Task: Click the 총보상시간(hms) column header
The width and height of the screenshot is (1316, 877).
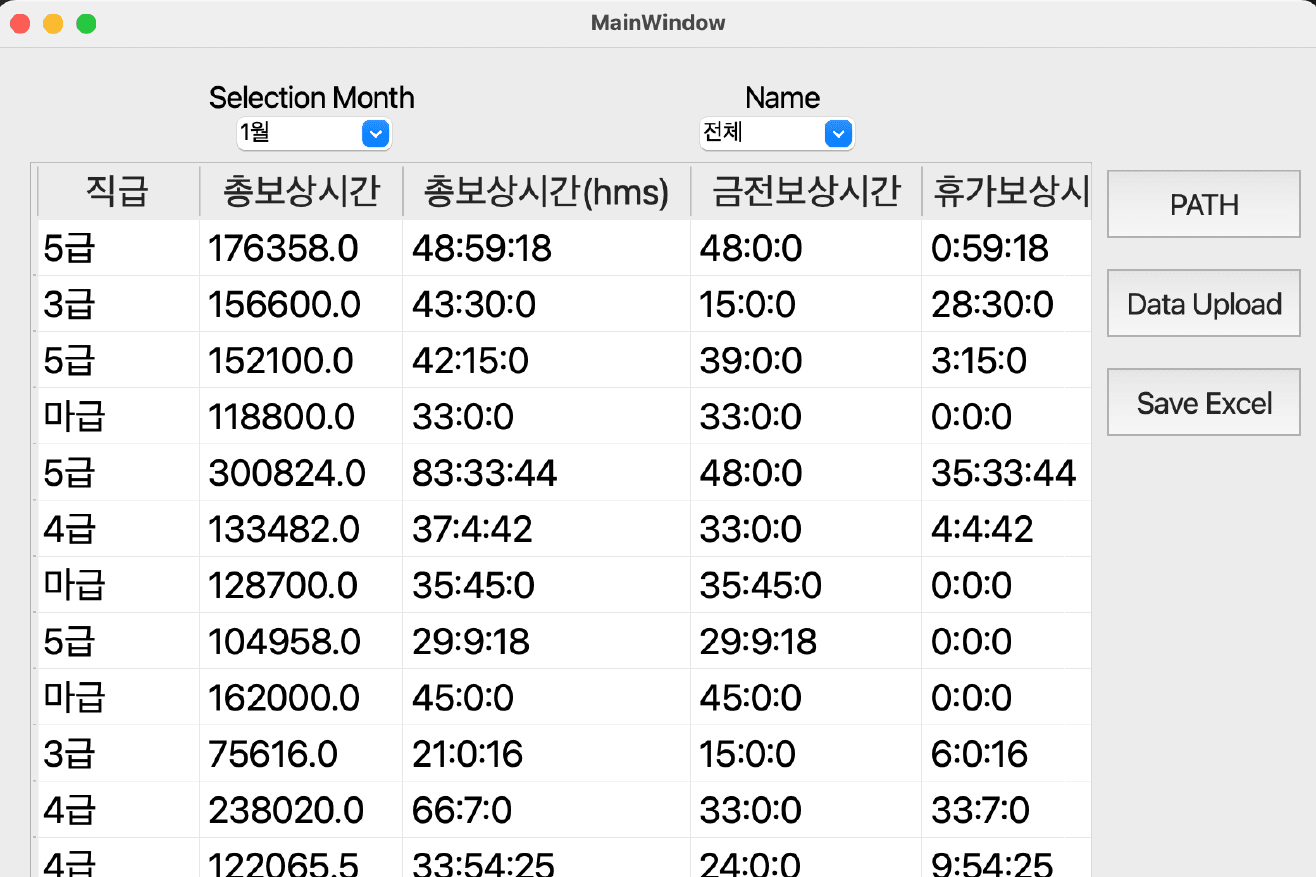Action: click(547, 191)
